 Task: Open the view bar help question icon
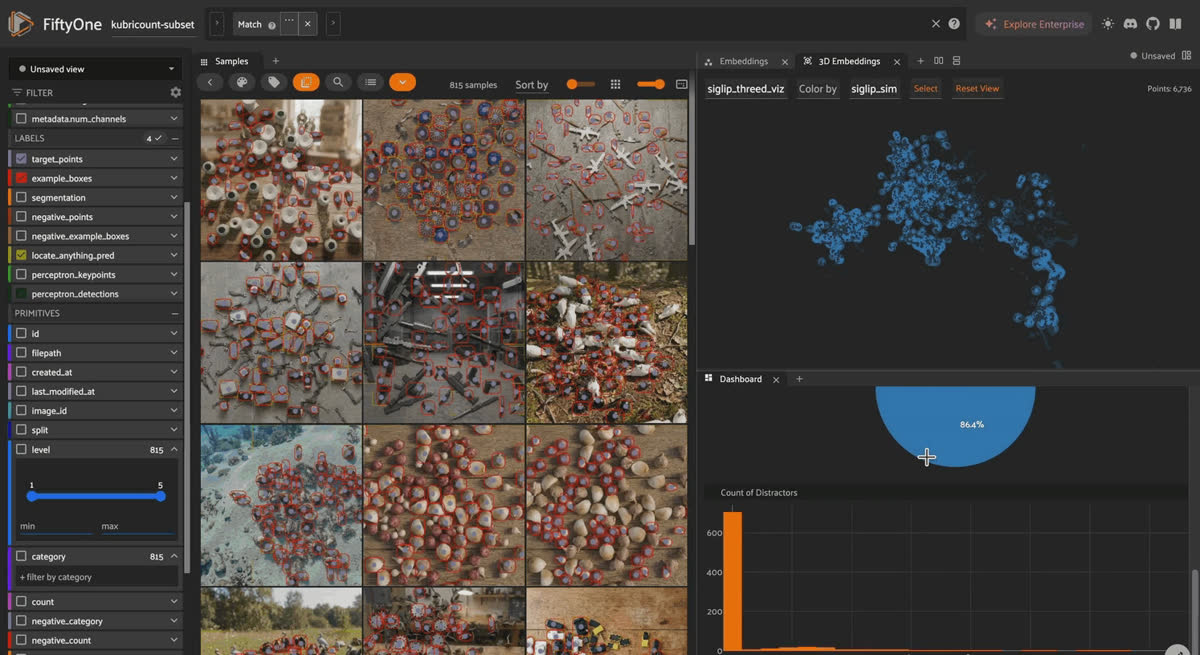tap(954, 24)
